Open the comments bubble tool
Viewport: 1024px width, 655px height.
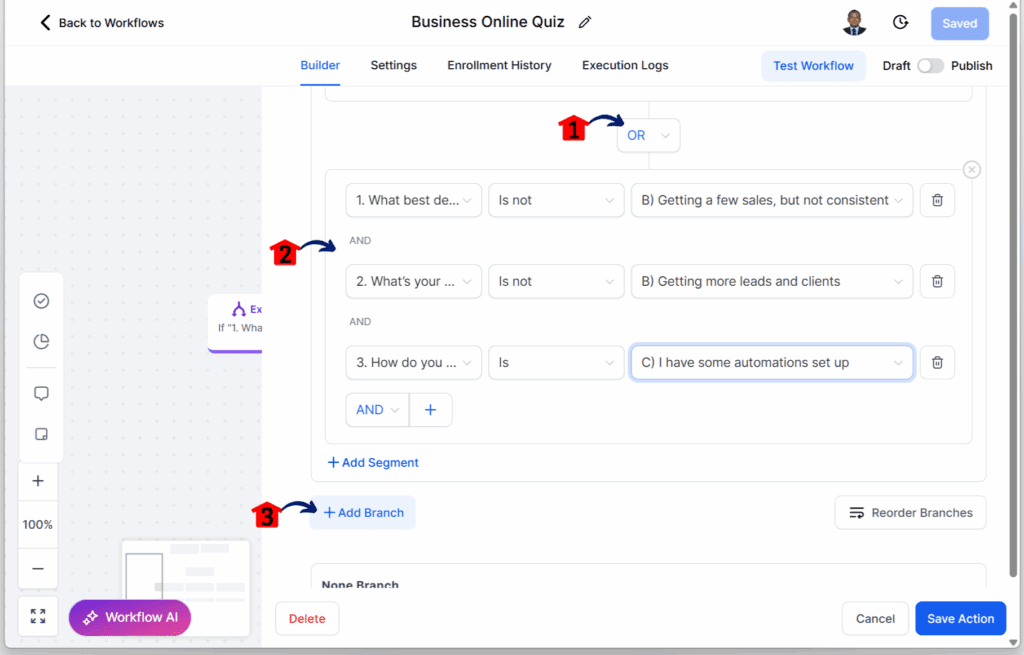tap(41, 394)
